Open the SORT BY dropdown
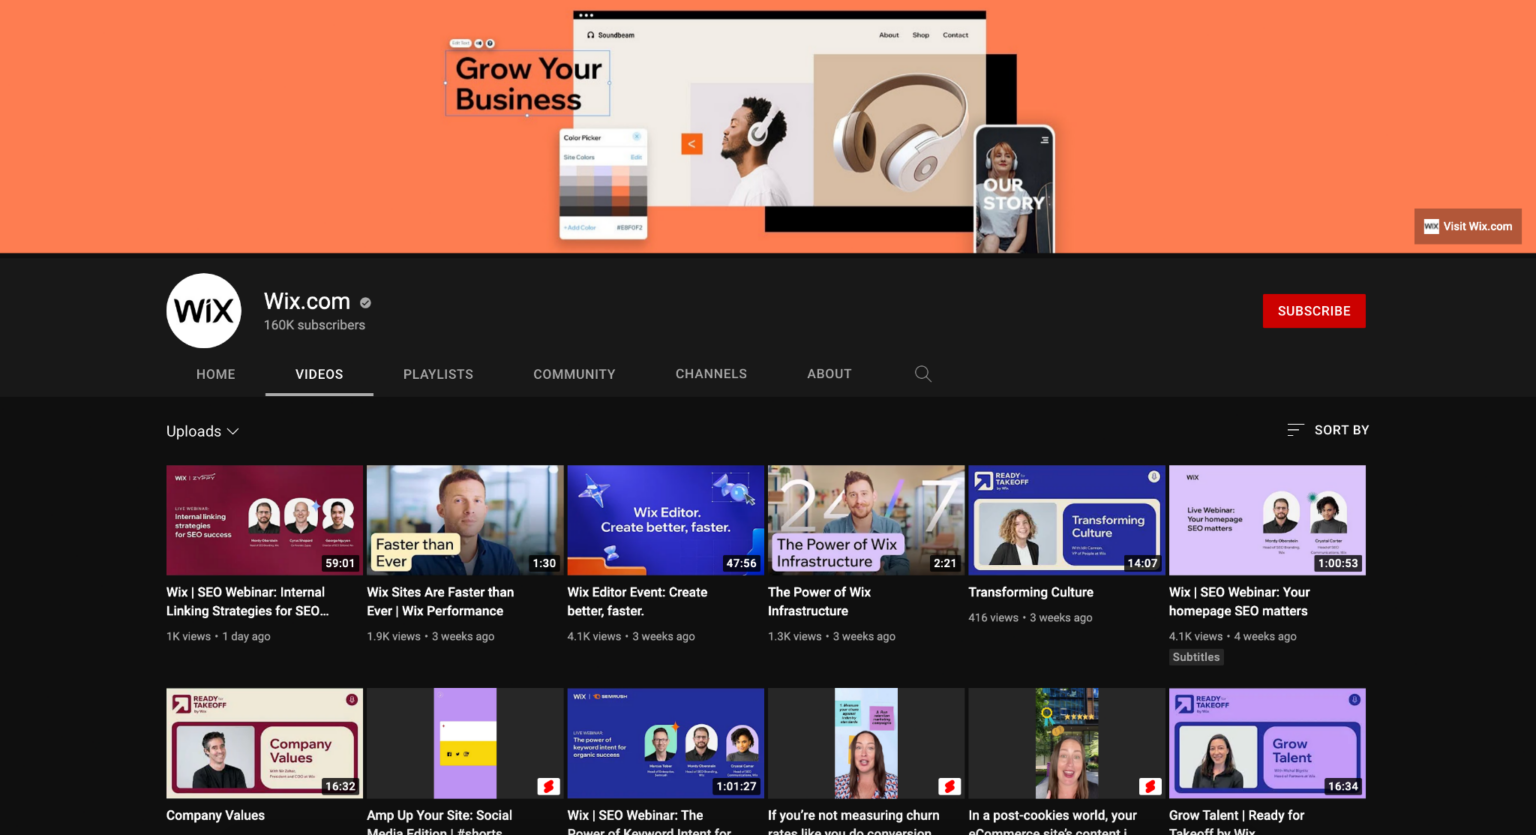Image resolution: width=1536 pixels, height=835 pixels. coord(1341,430)
